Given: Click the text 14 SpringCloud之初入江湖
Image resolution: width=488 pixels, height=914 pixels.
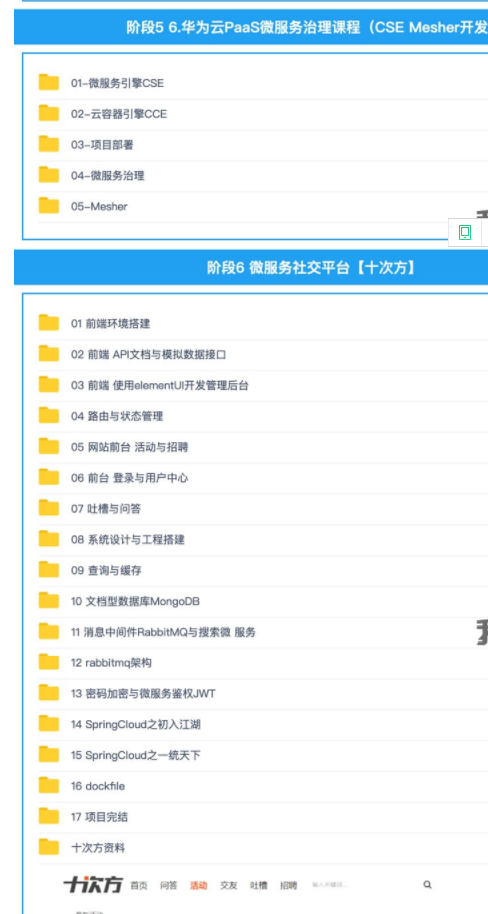Looking at the screenshot, I should tap(136, 725).
